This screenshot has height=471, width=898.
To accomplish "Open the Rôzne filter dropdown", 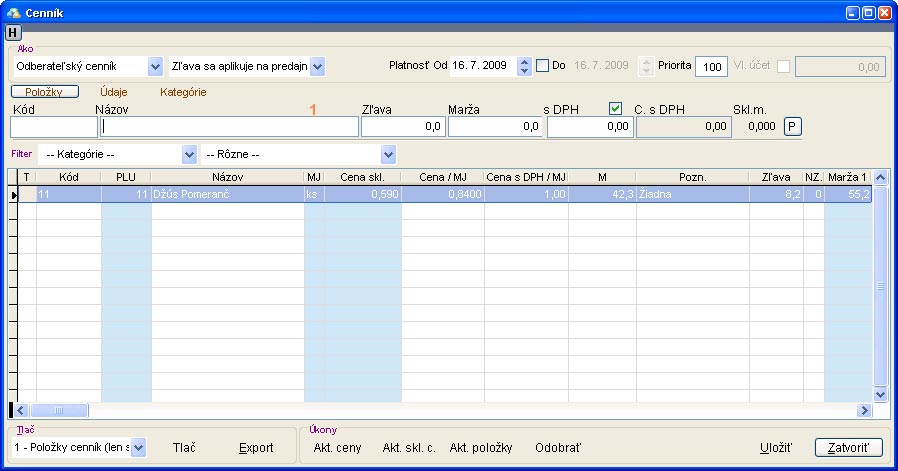I will (388, 154).
